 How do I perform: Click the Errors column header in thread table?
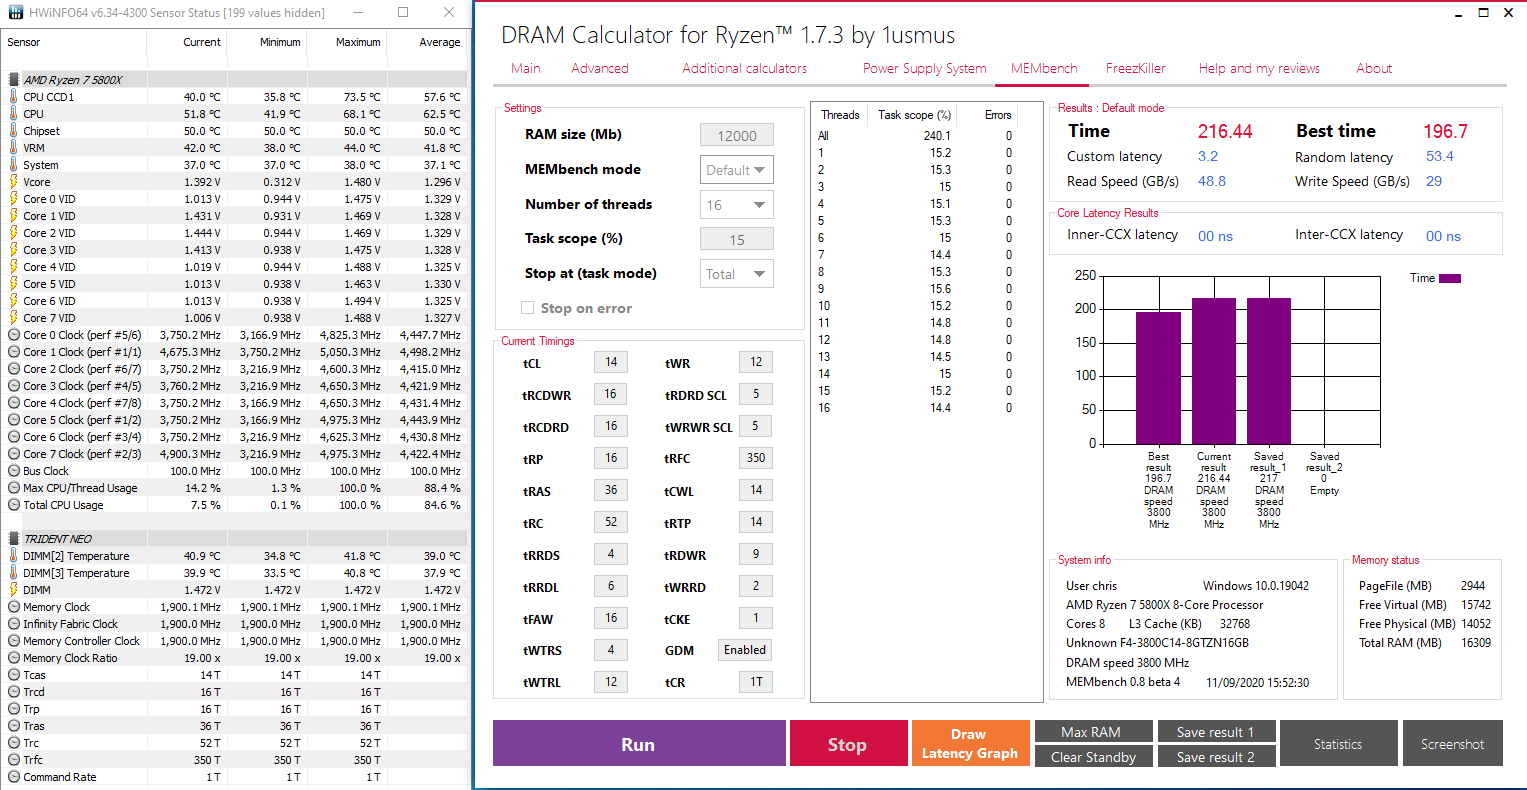click(x=998, y=115)
